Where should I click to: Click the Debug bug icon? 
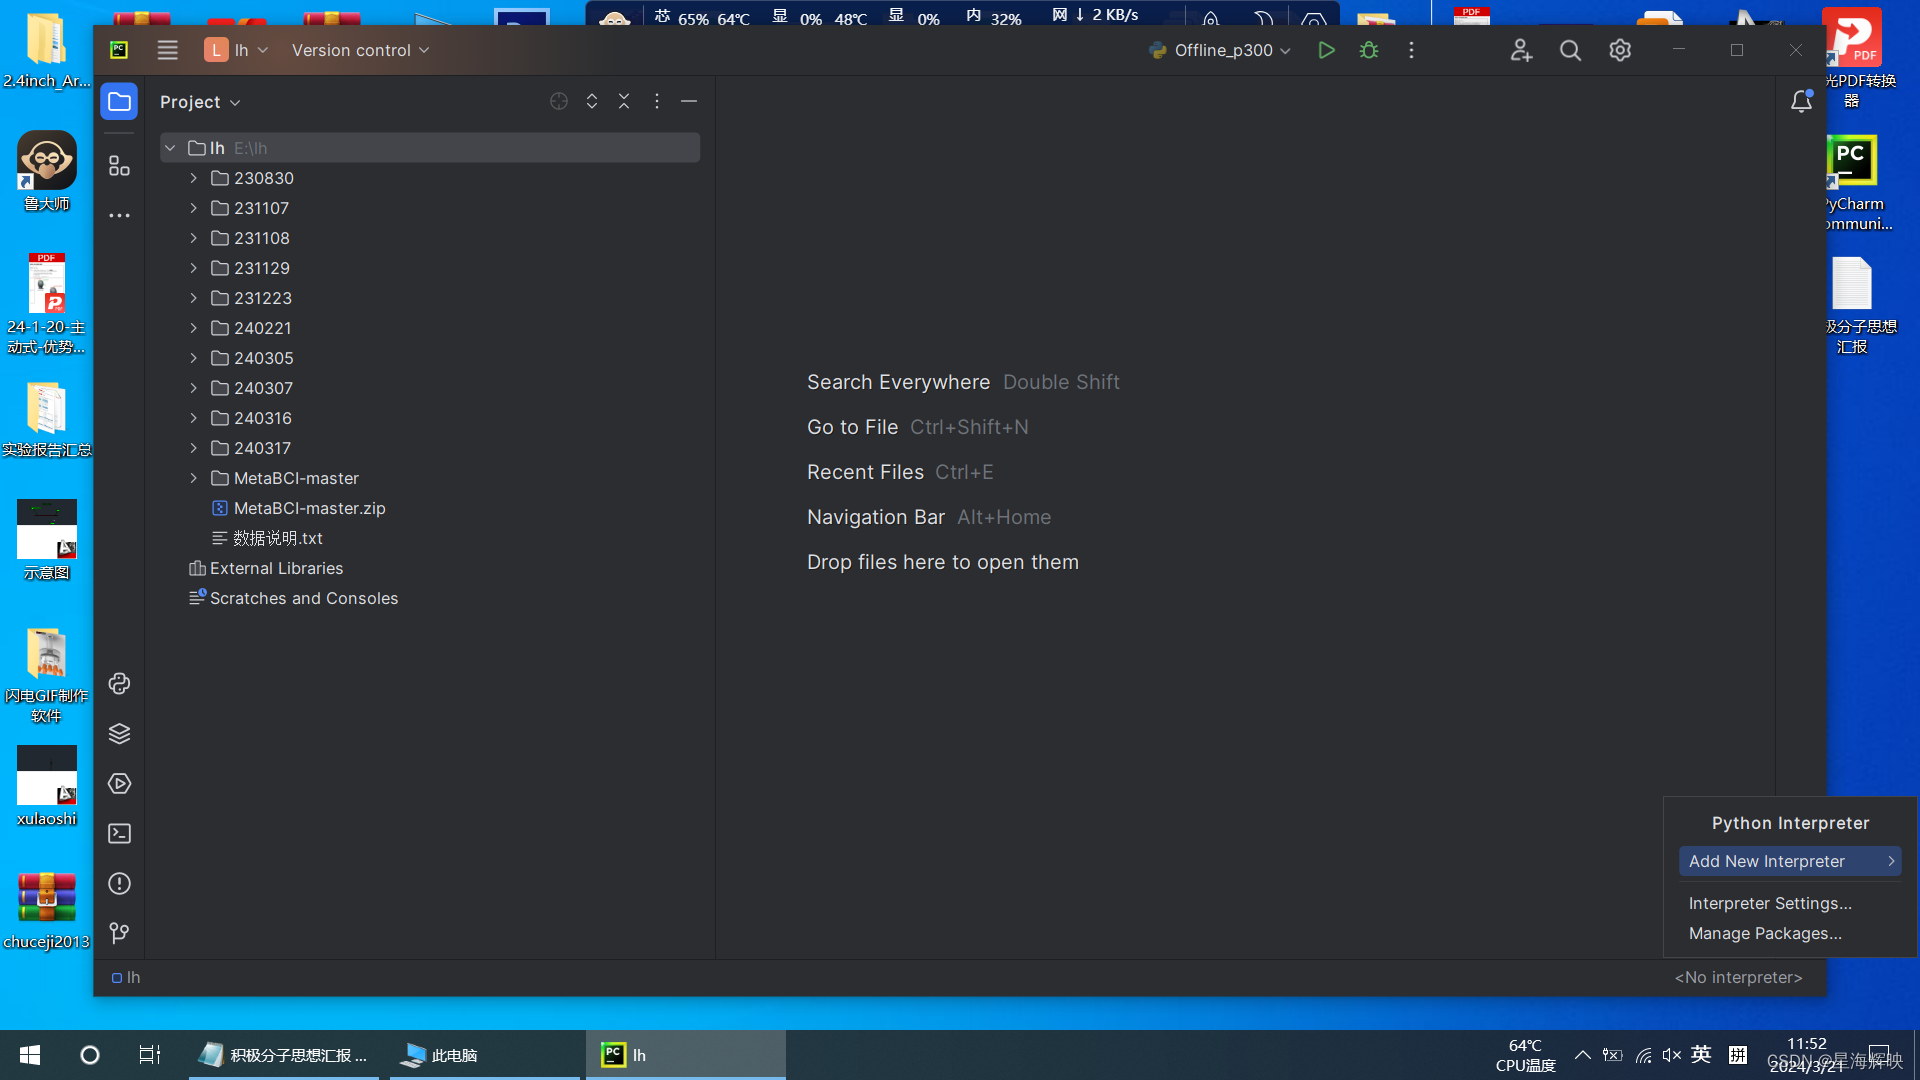click(x=1369, y=50)
